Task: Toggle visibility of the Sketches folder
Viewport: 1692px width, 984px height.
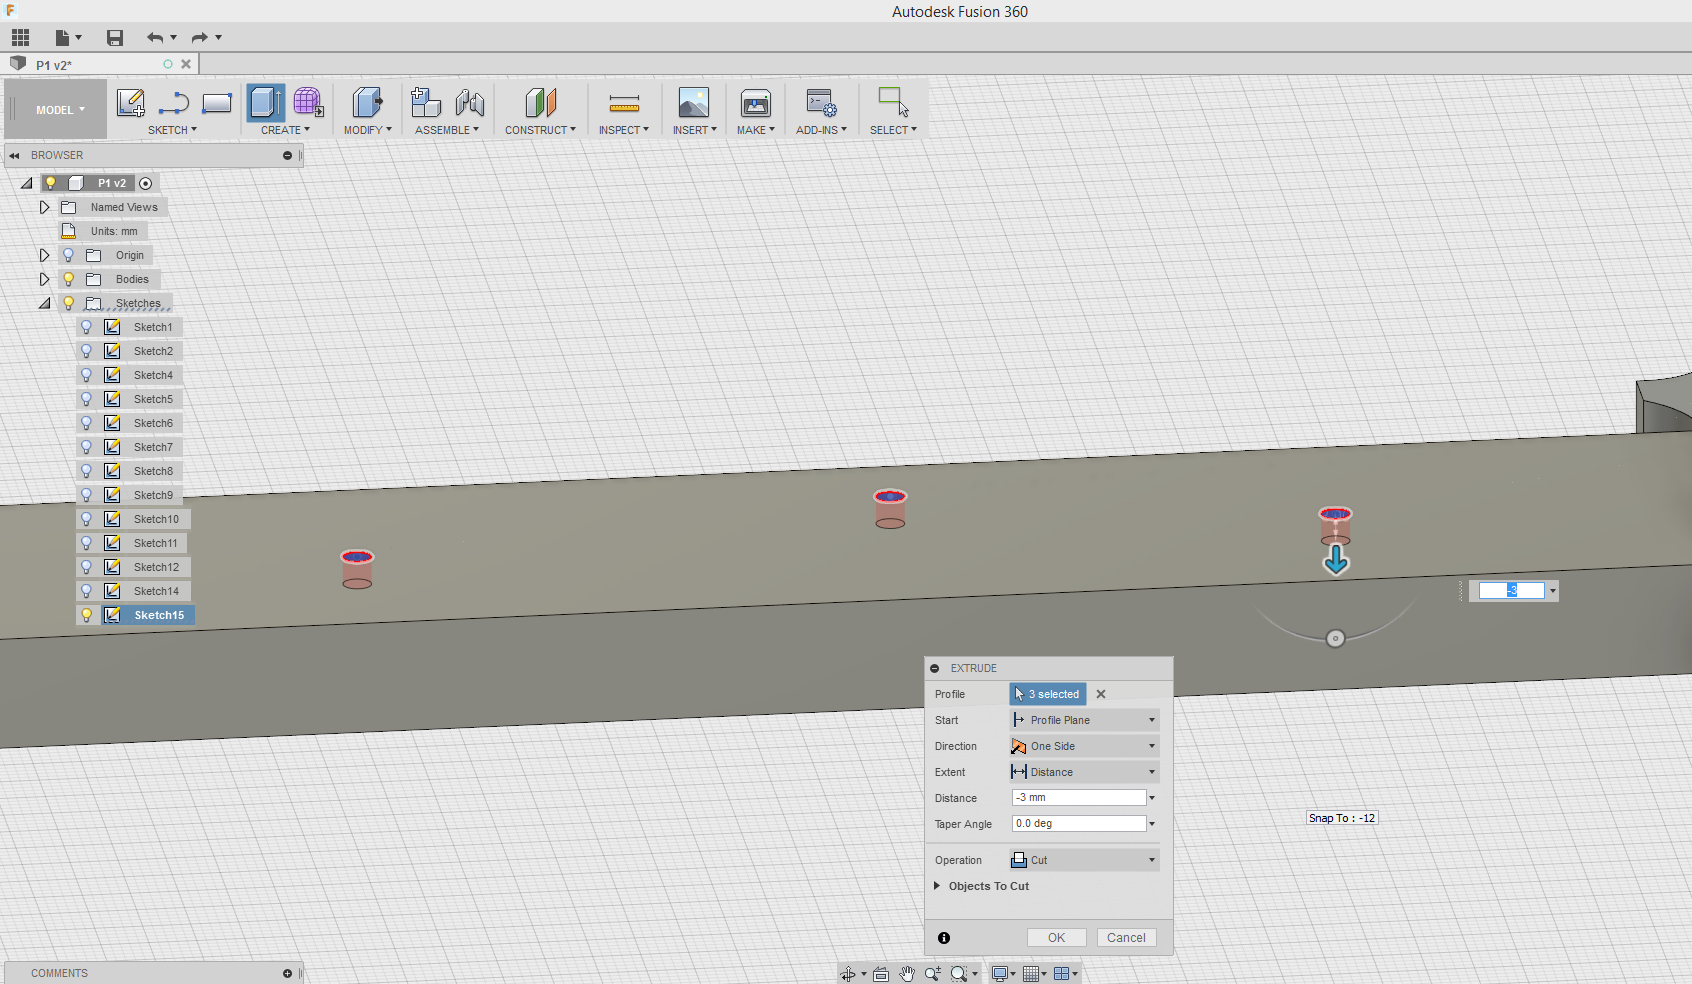Action: 69,303
